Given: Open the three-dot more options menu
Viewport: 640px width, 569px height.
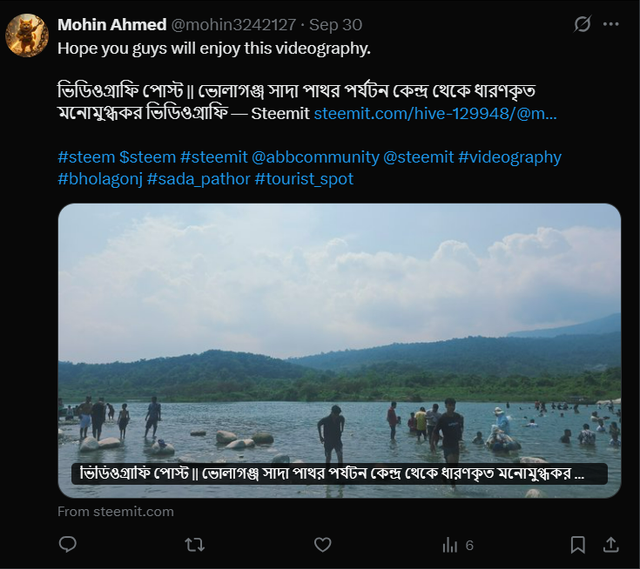Looking at the screenshot, I should [x=611, y=24].
